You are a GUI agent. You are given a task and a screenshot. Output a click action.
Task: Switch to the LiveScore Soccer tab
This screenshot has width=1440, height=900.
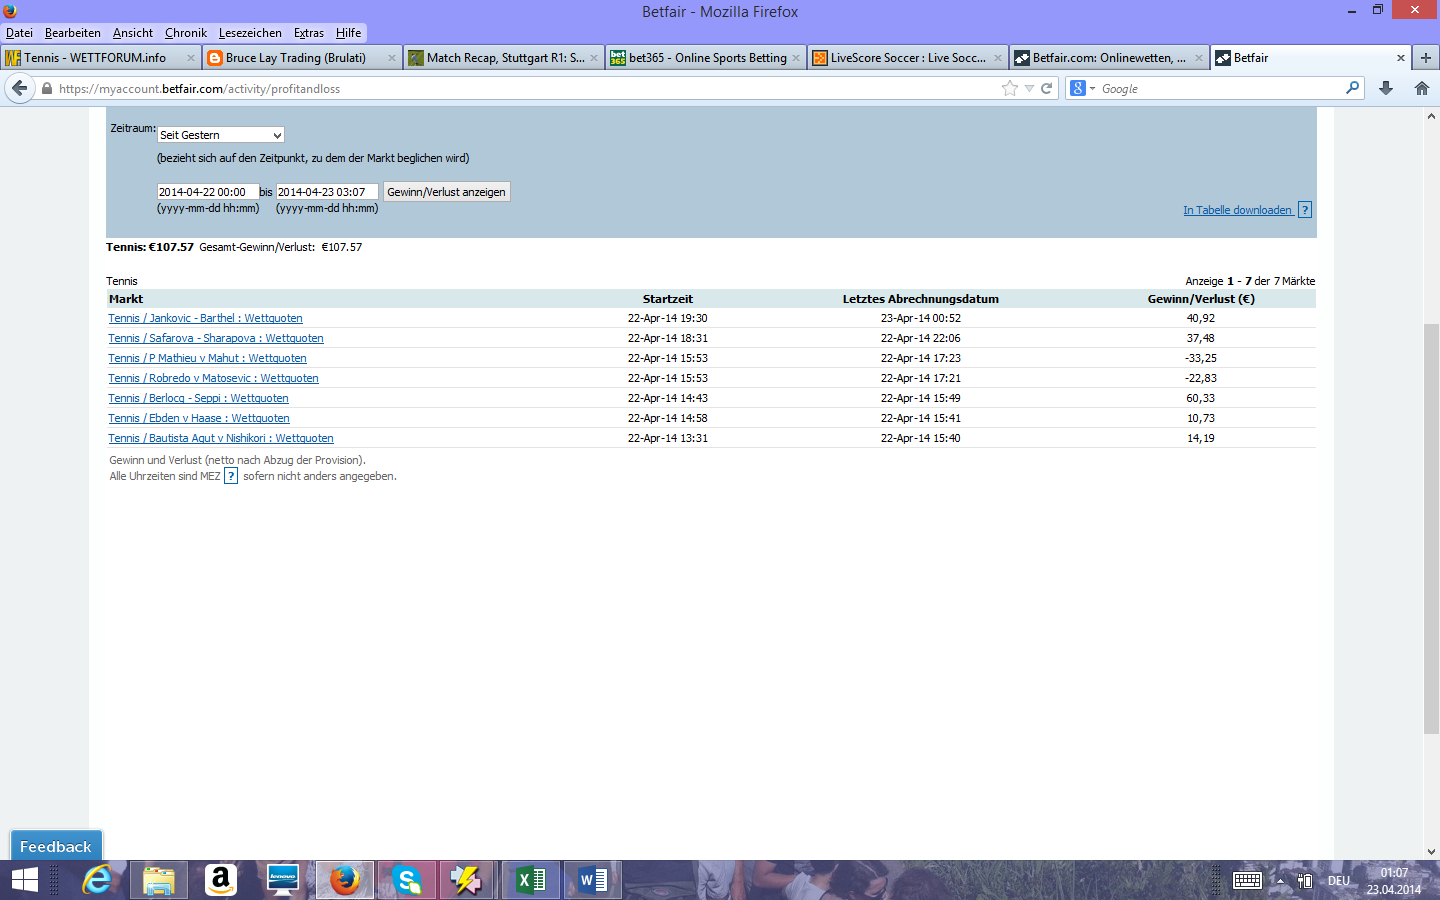click(908, 58)
